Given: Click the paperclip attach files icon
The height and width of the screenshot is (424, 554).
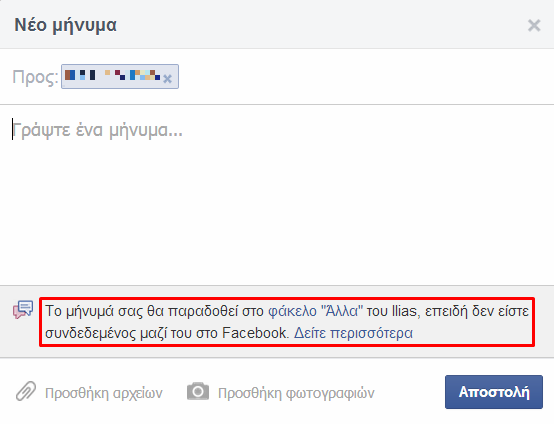Looking at the screenshot, I should click(26, 391).
